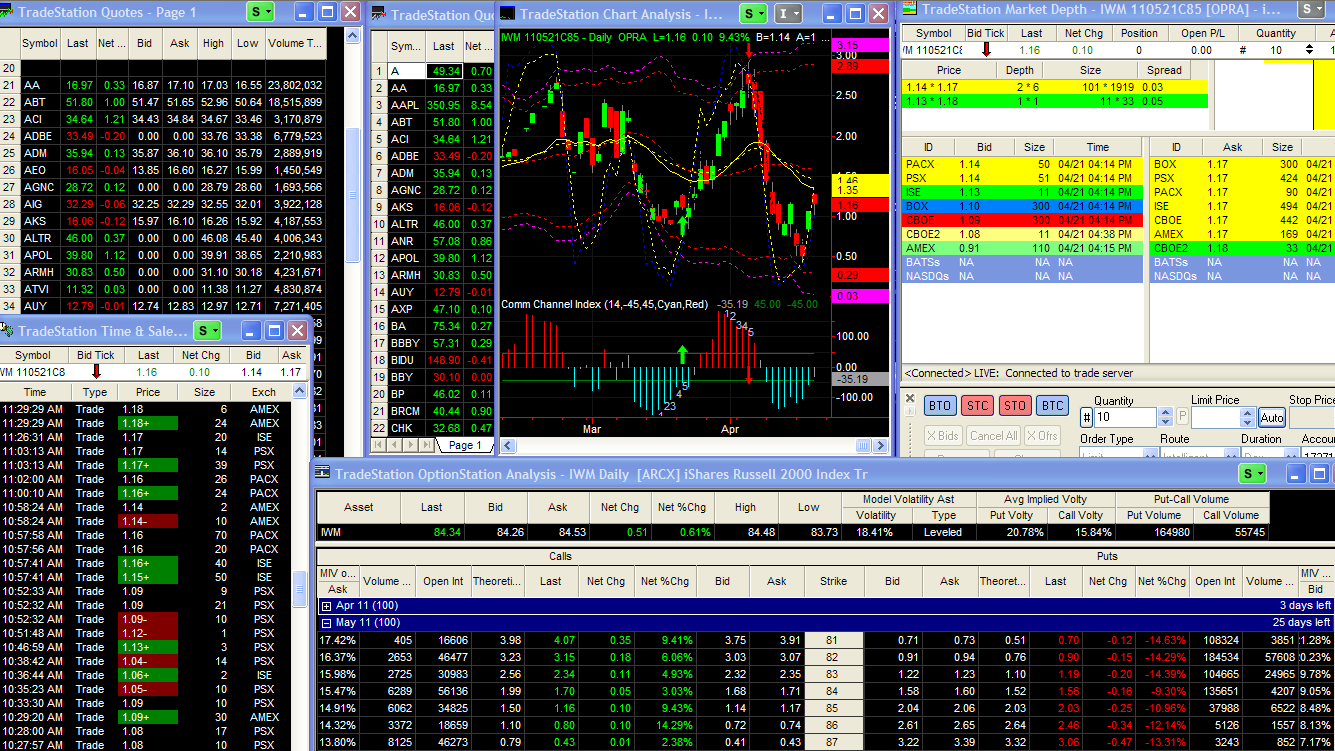Image resolution: width=1335 pixels, height=751 pixels.
Task: Click the red Sell to Close (STC) button
Action: (x=977, y=405)
